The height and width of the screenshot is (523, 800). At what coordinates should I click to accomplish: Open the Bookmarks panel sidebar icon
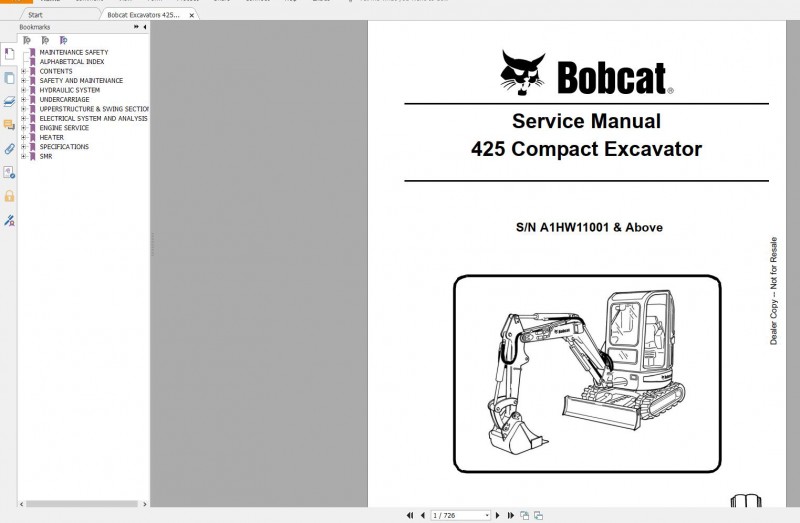pyautogui.click(x=9, y=54)
